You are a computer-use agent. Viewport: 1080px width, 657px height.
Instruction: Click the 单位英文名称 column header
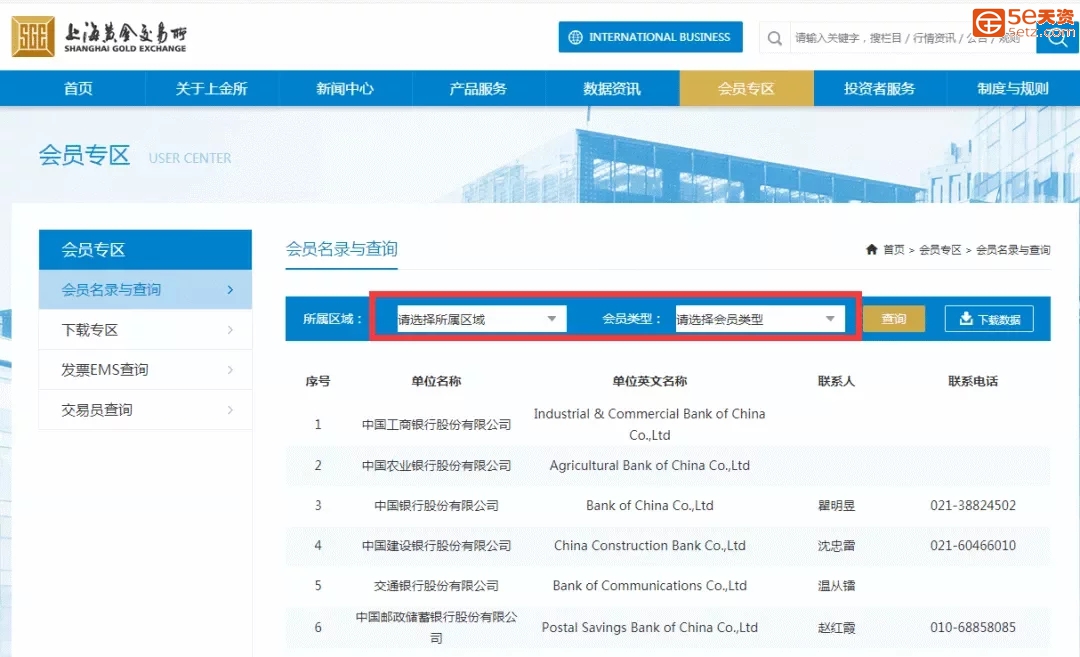click(650, 381)
